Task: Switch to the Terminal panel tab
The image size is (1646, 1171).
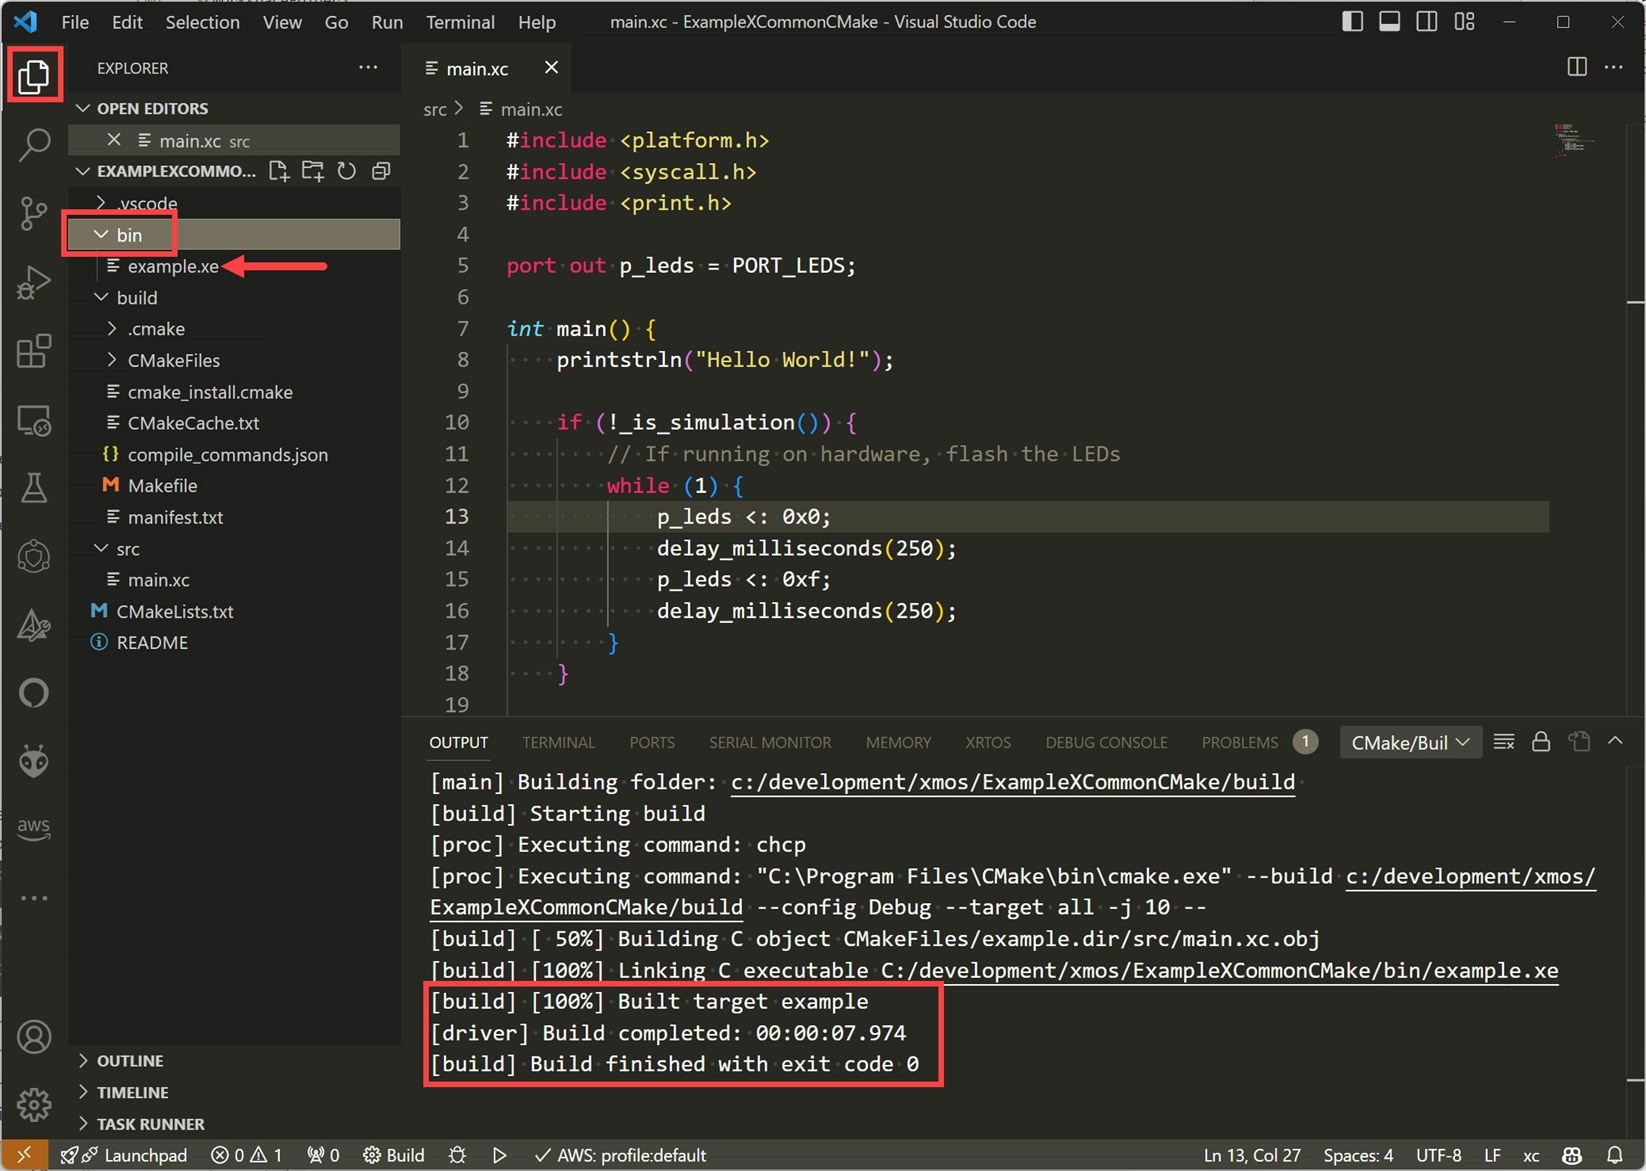Action: pos(558,743)
